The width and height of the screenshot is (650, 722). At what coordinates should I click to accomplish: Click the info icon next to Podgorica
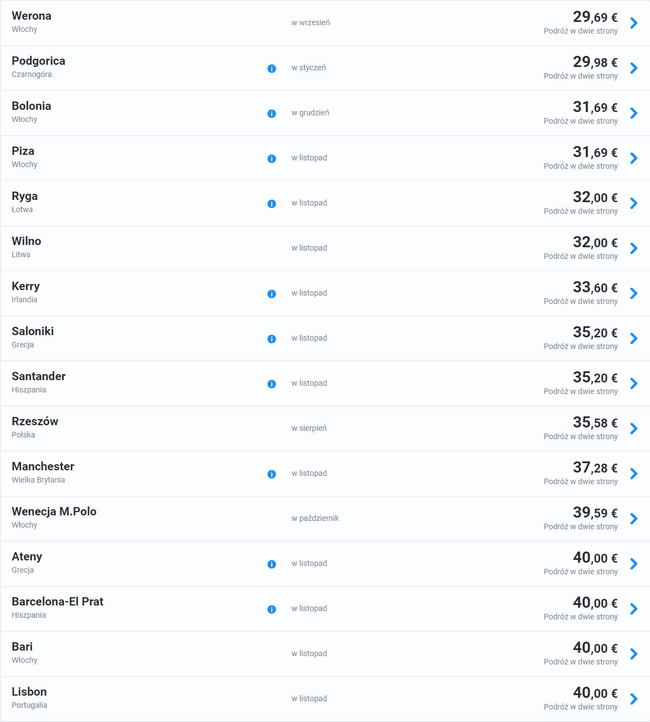pyautogui.click(x=271, y=68)
